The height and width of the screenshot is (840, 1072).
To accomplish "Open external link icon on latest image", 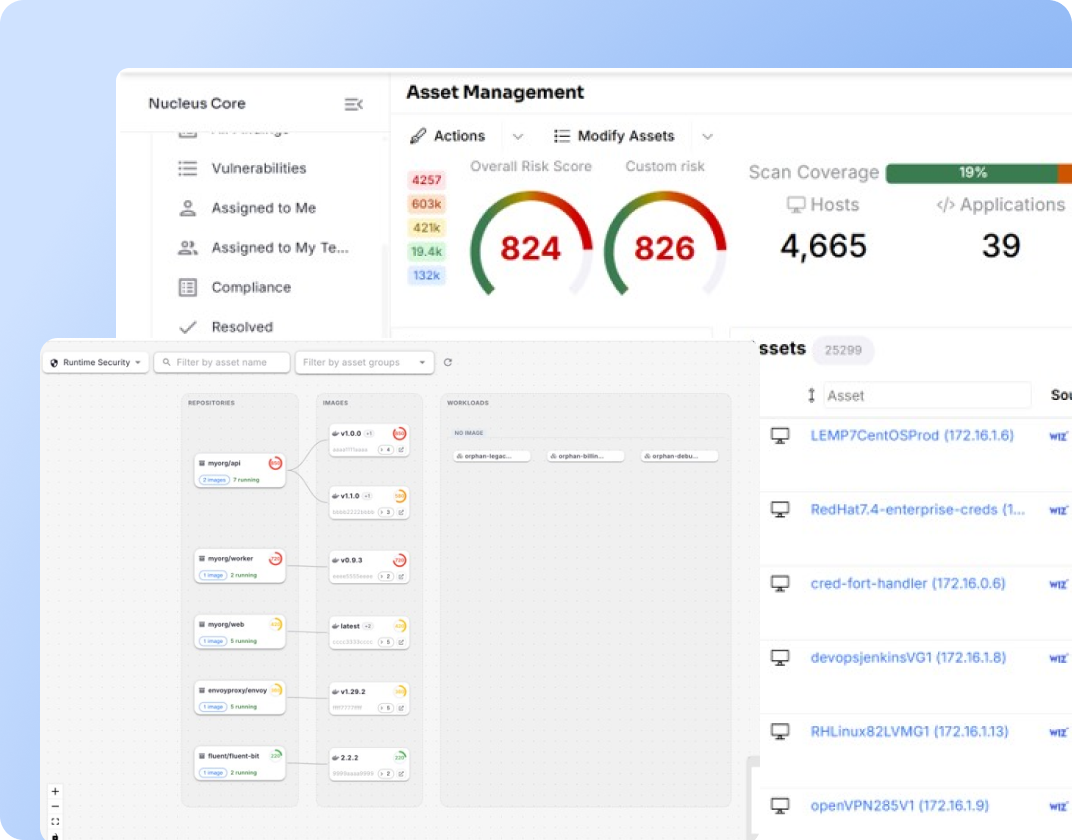I will (401, 642).
